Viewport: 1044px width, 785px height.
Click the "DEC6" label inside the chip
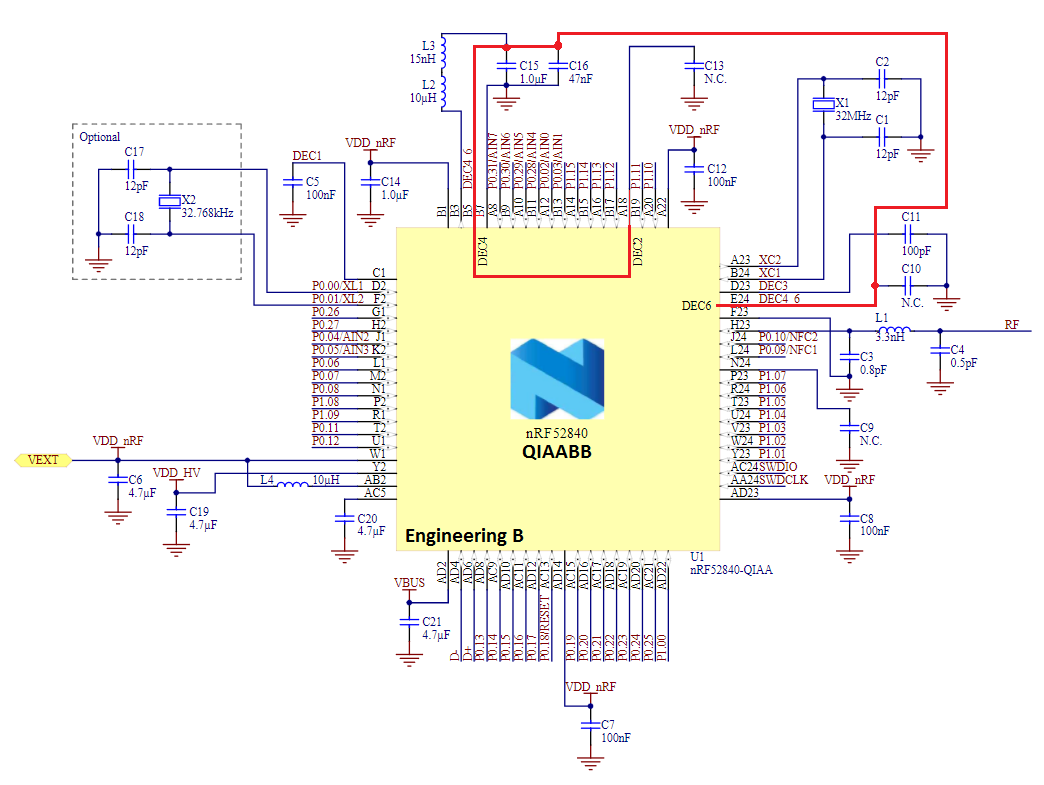696,306
